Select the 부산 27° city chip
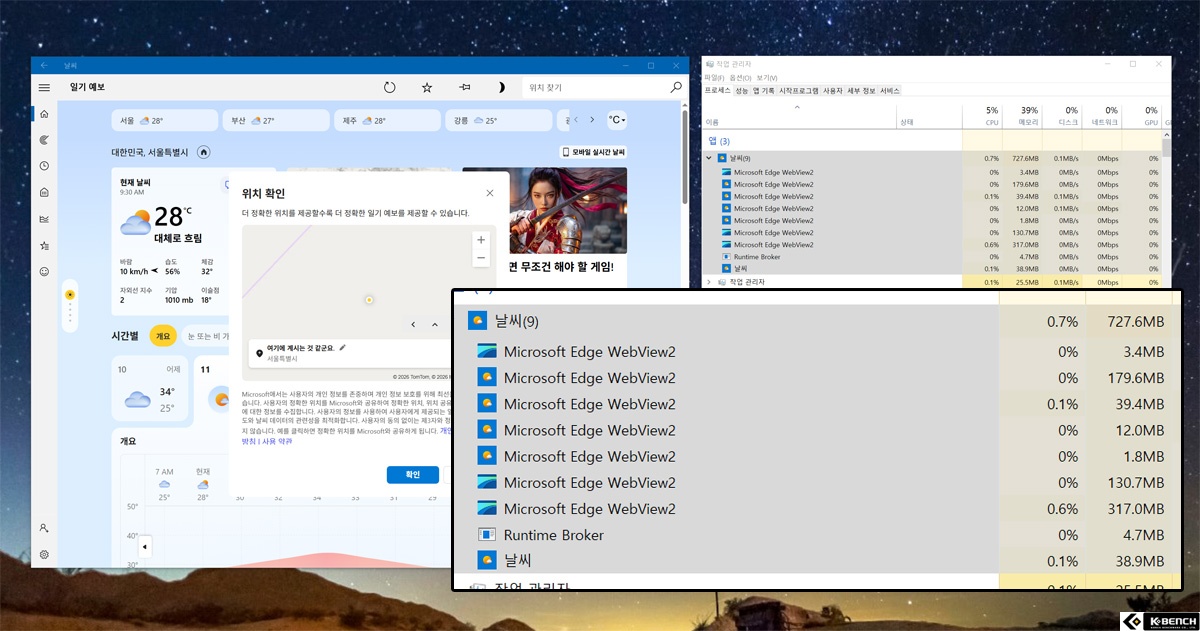Viewport: 1200px width, 631px height. click(x=277, y=120)
